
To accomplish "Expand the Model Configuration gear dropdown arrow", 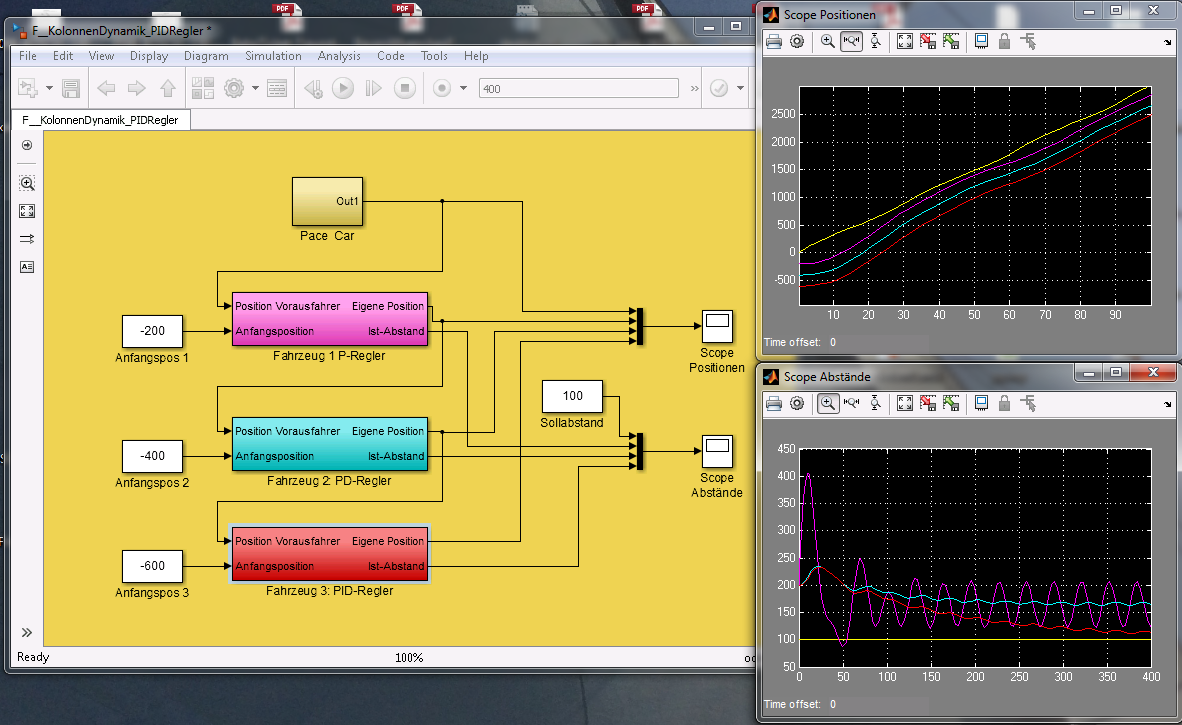I will (x=255, y=88).
